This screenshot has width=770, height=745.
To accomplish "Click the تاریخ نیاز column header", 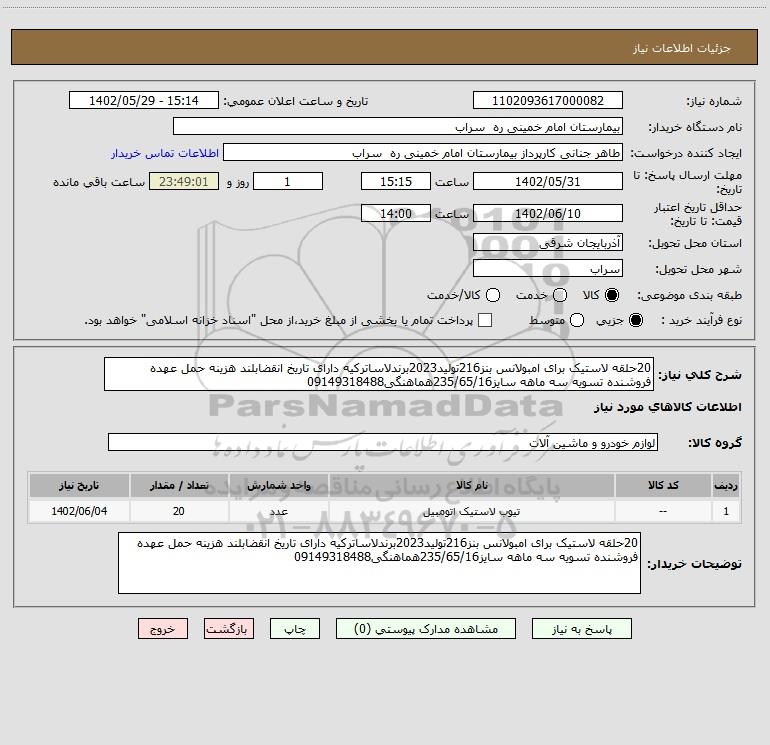I will point(79,485).
